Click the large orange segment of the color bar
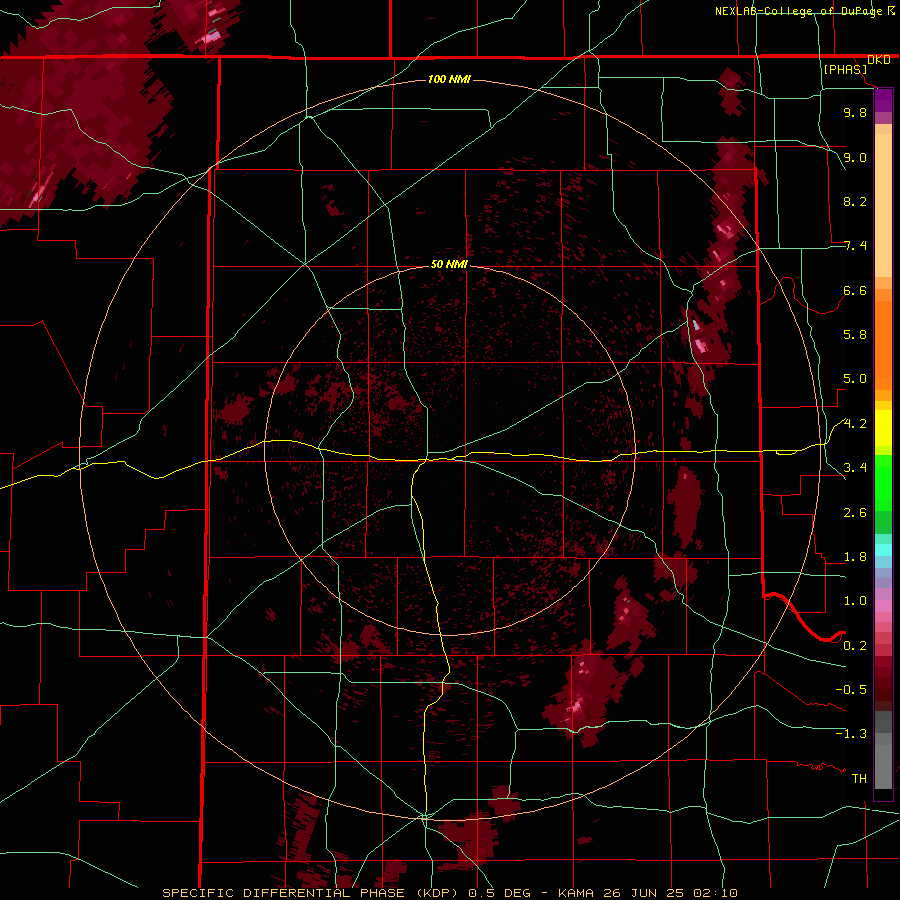Viewport: 900px width, 900px height. [x=883, y=345]
